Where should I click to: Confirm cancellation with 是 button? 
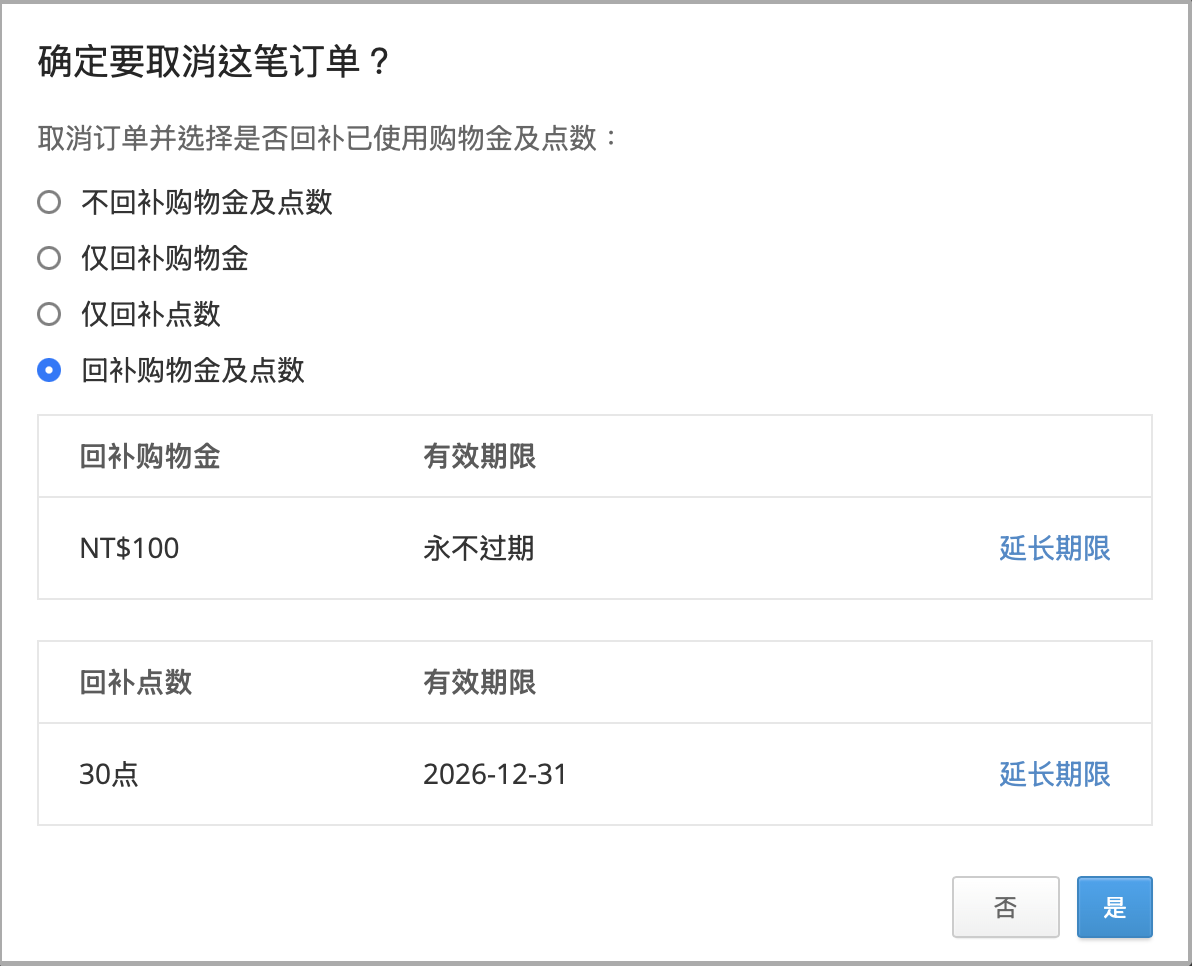[1114, 907]
